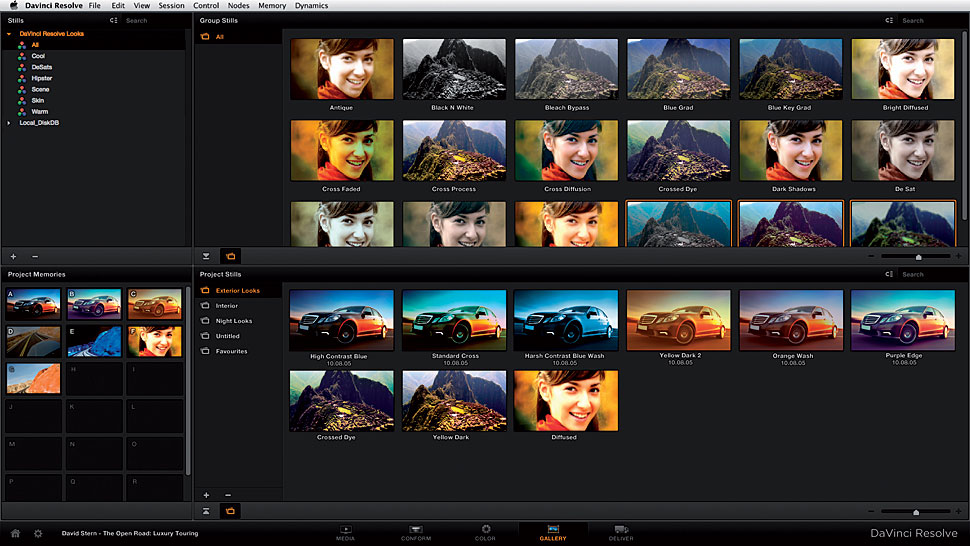
Task: Toggle the collapse panel button under Group Stills
Action: (x=206, y=256)
